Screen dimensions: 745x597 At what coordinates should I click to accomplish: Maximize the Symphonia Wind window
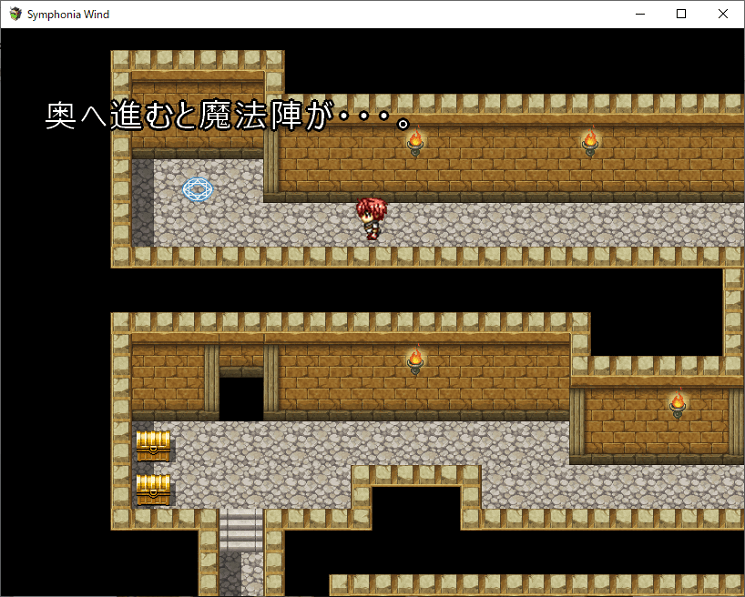pos(681,14)
